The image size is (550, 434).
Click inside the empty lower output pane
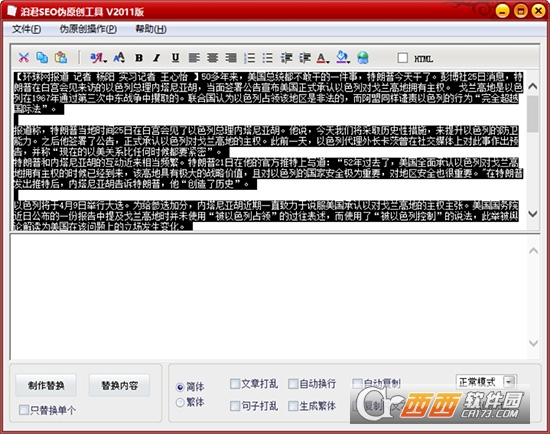pyautogui.click(x=268, y=296)
